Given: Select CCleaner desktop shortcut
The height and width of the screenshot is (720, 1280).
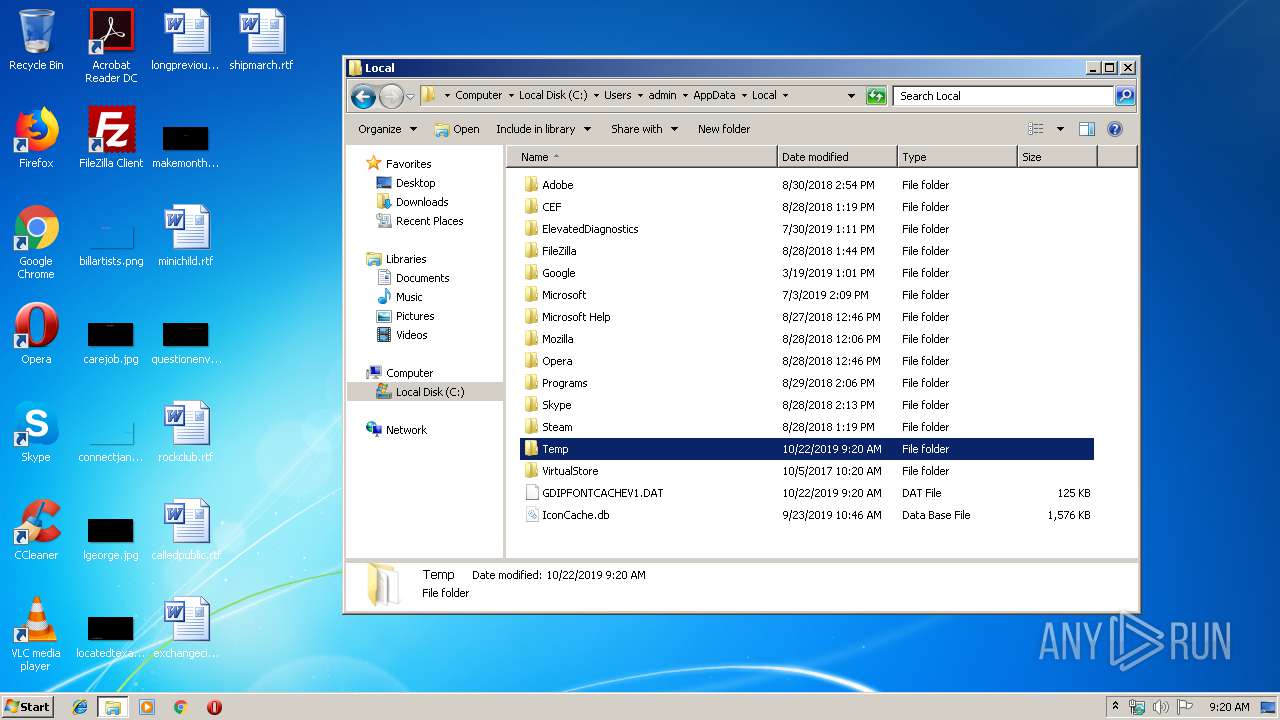Looking at the screenshot, I should (36, 530).
